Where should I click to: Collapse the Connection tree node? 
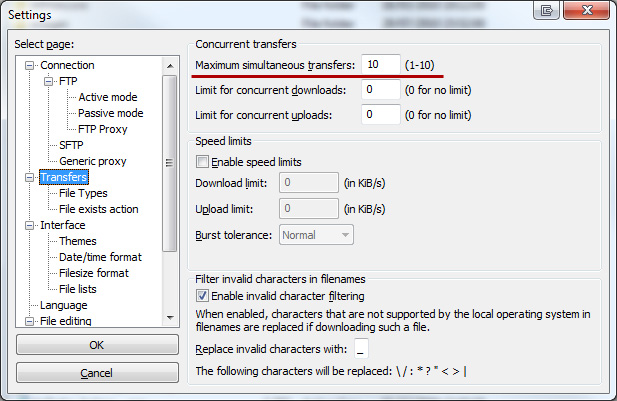pos(30,65)
